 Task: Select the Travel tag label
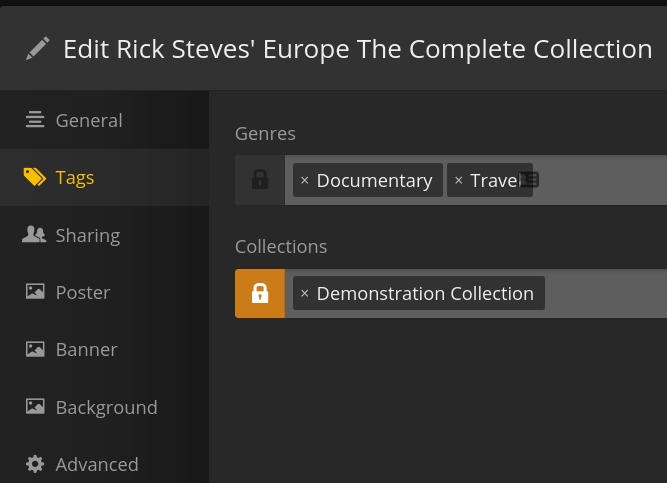coord(493,181)
